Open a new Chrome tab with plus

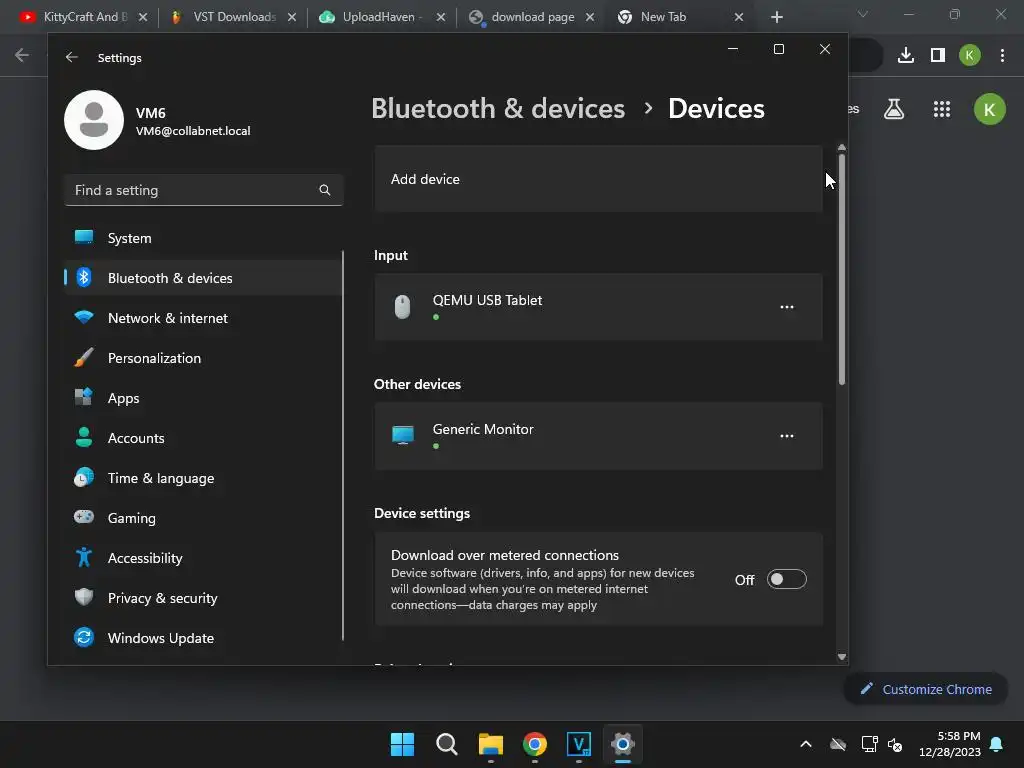click(x=776, y=17)
